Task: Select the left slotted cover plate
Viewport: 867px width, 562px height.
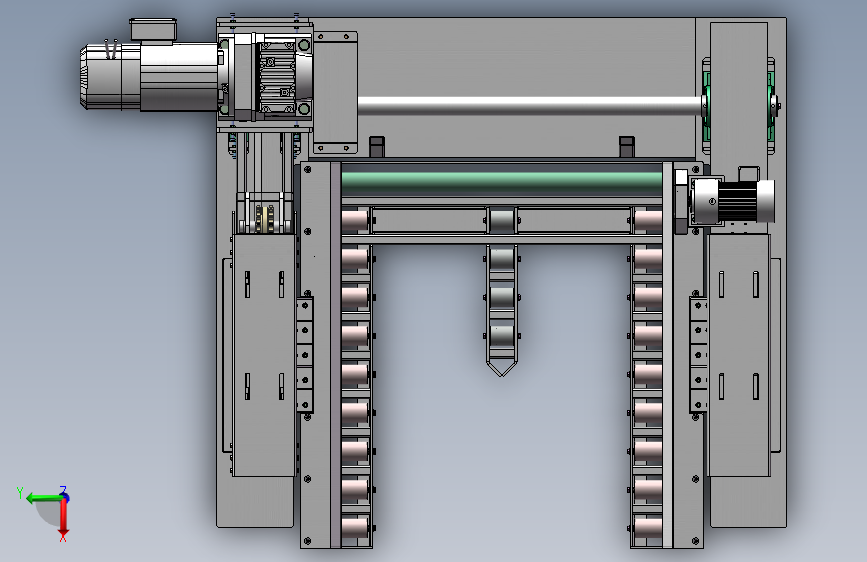Action: pos(264,355)
